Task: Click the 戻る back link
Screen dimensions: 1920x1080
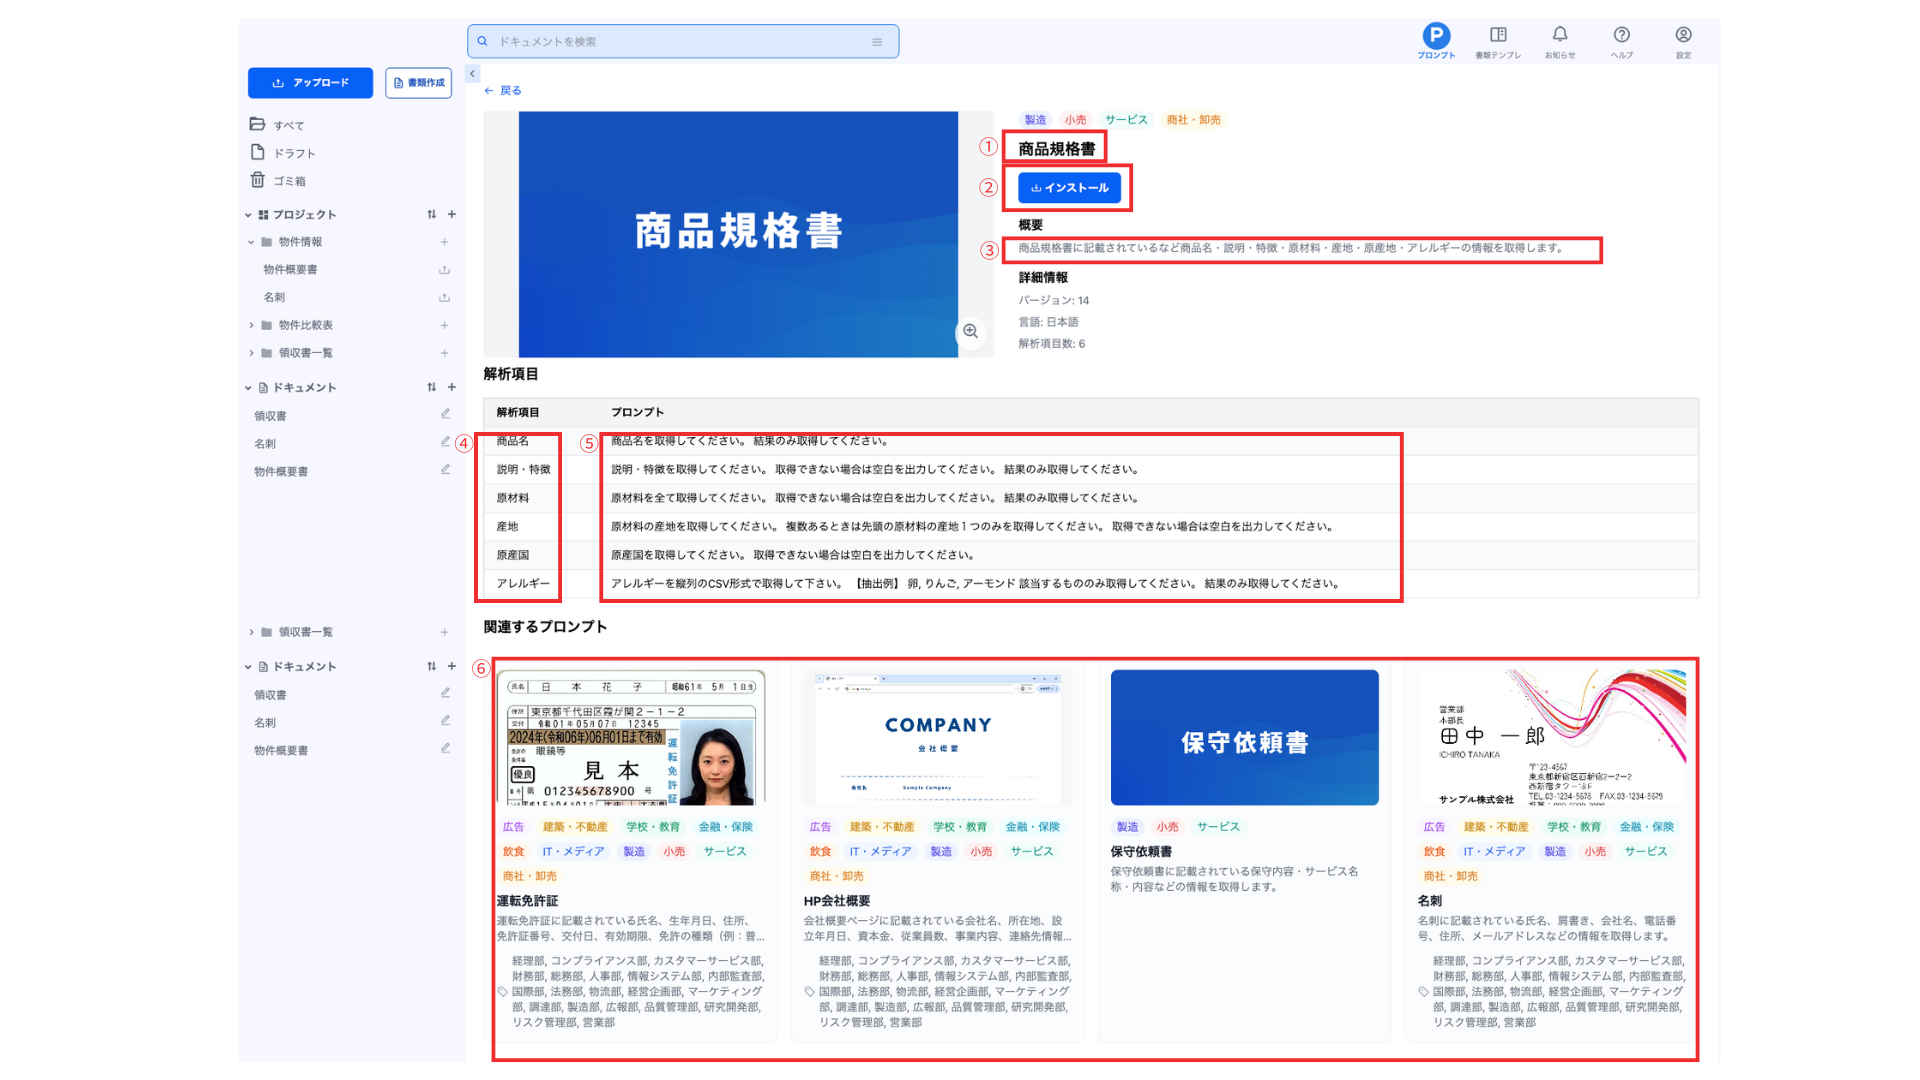Action: tap(503, 90)
